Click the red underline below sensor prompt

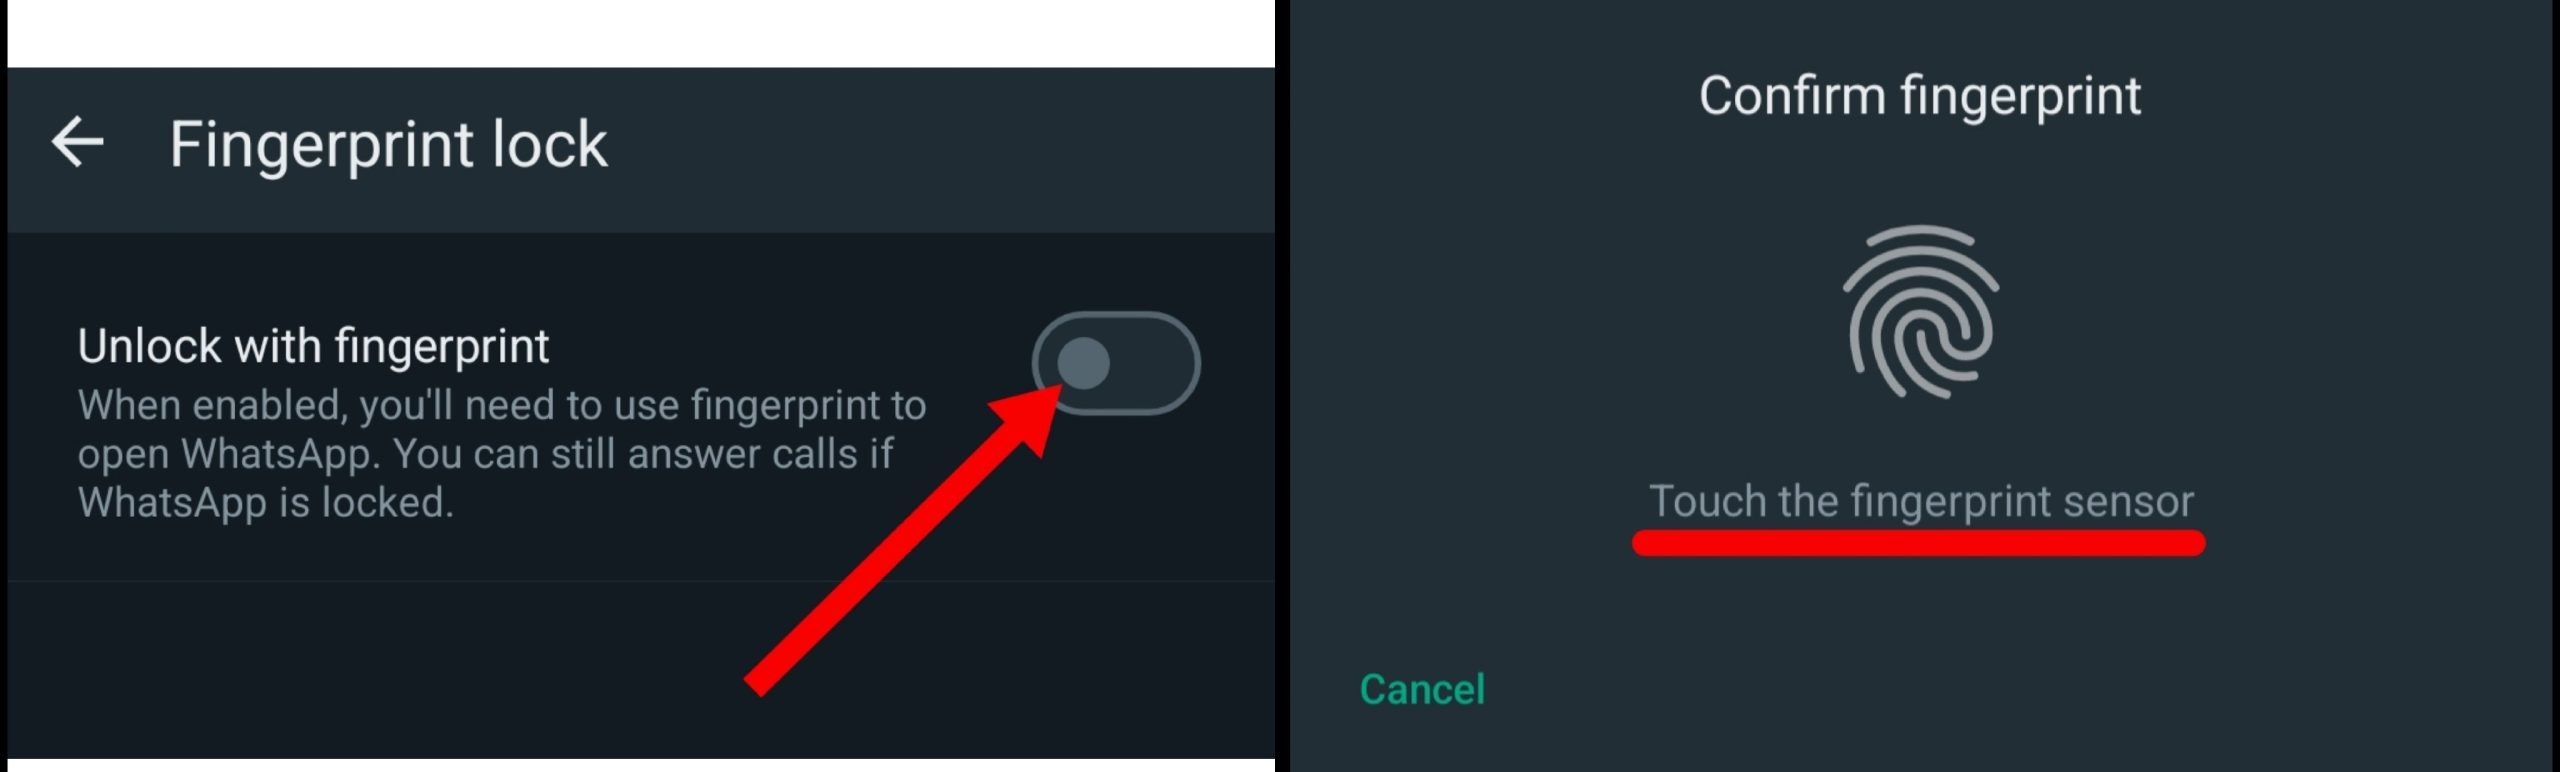[1918, 543]
